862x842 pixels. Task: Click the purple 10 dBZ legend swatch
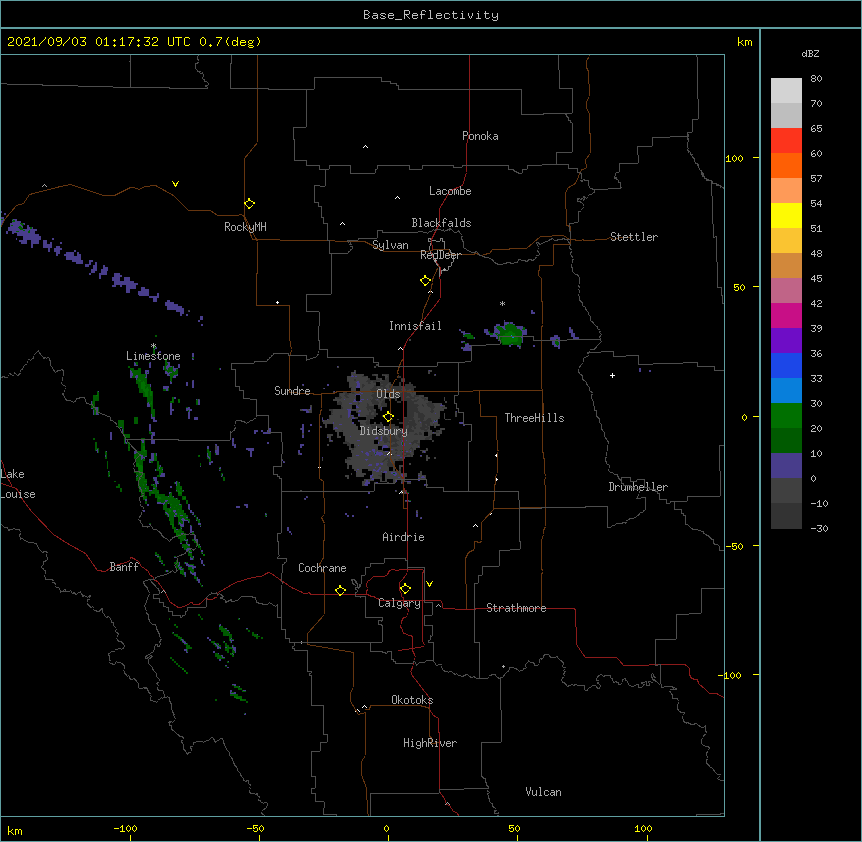coord(786,466)
